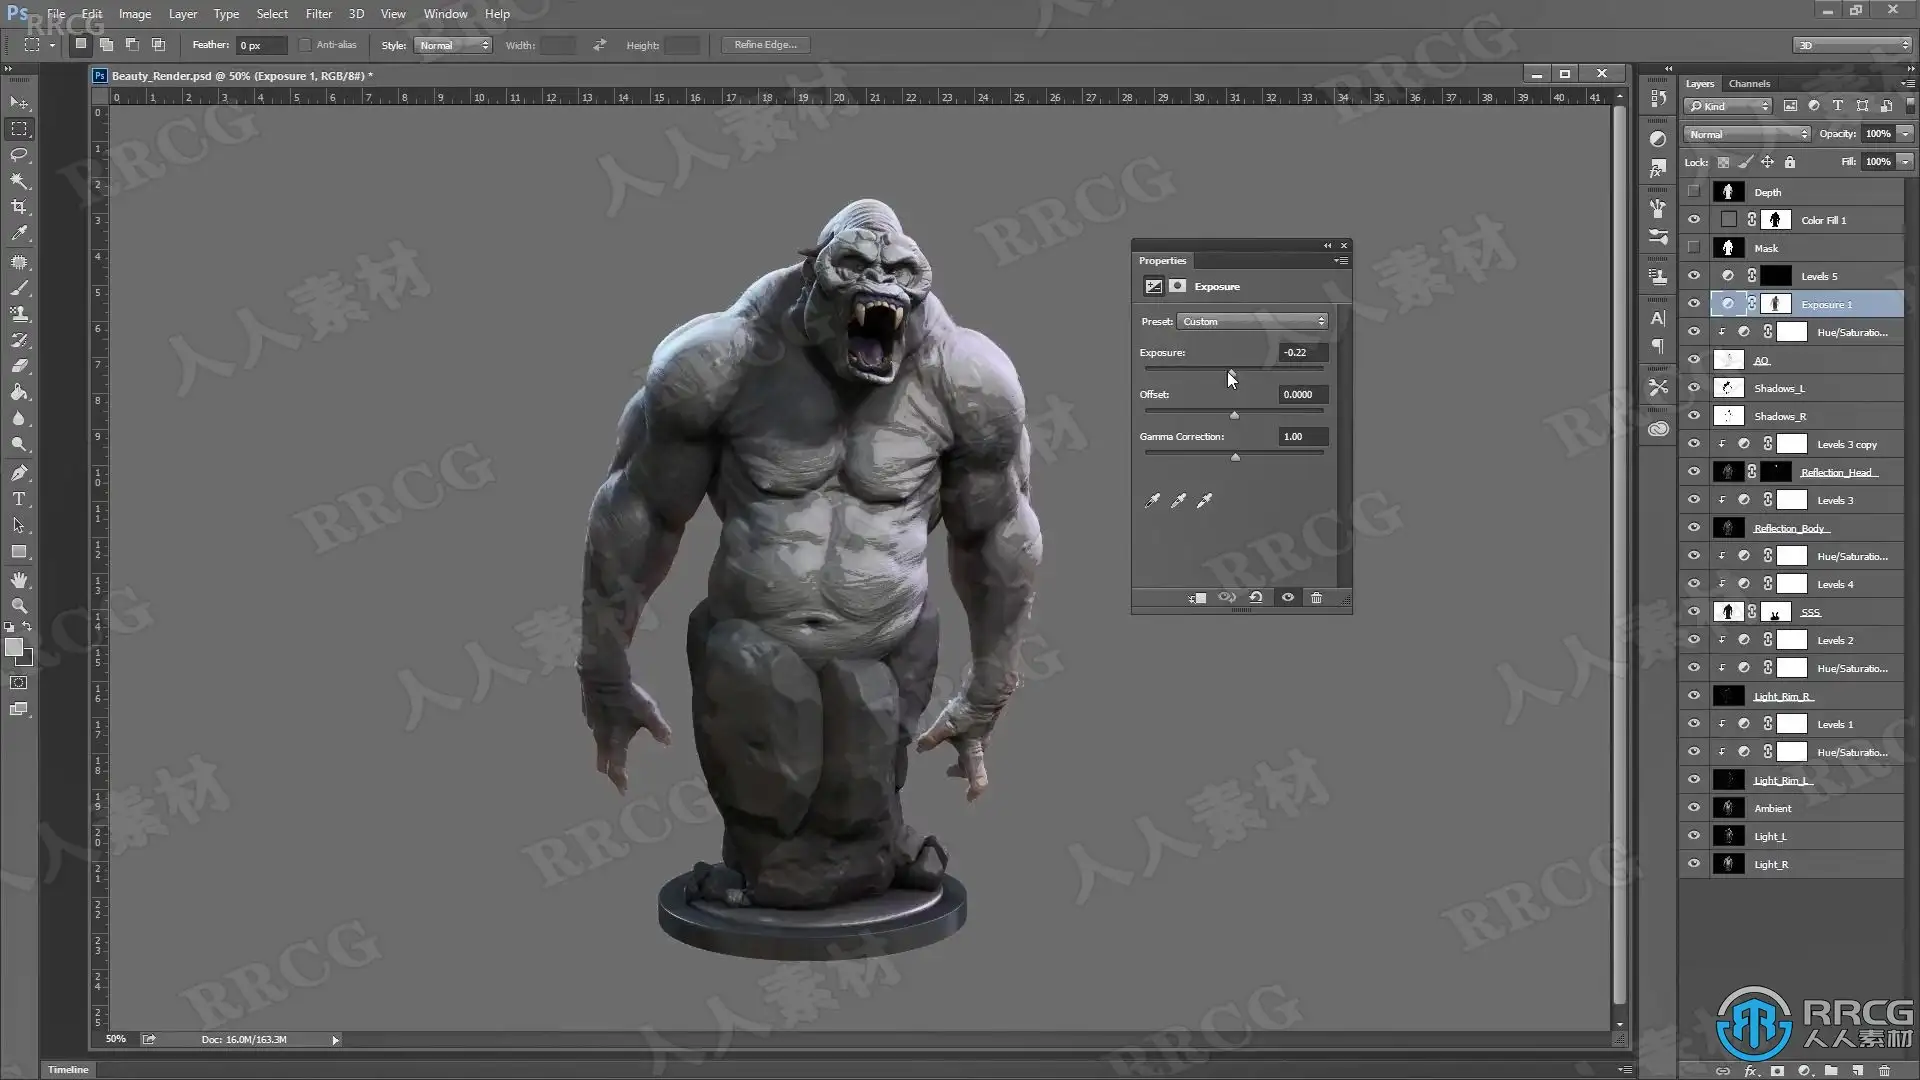Select the Horizontal Type tool
The height and width of the screenshot is (1080, 1920).
click(19, 499)
